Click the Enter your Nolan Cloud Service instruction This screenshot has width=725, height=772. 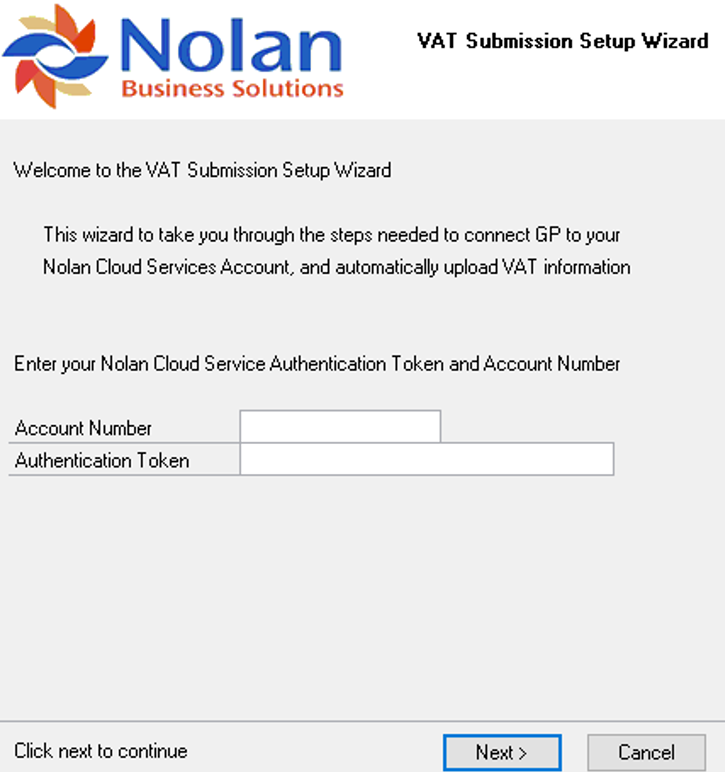317,364
